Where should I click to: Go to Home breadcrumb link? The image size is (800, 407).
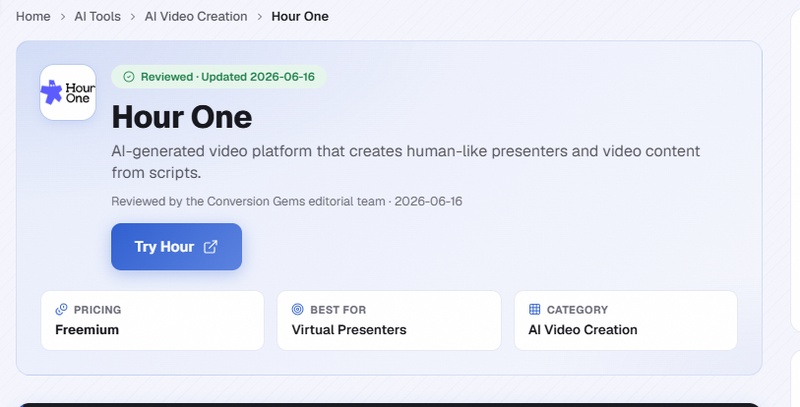33,16
